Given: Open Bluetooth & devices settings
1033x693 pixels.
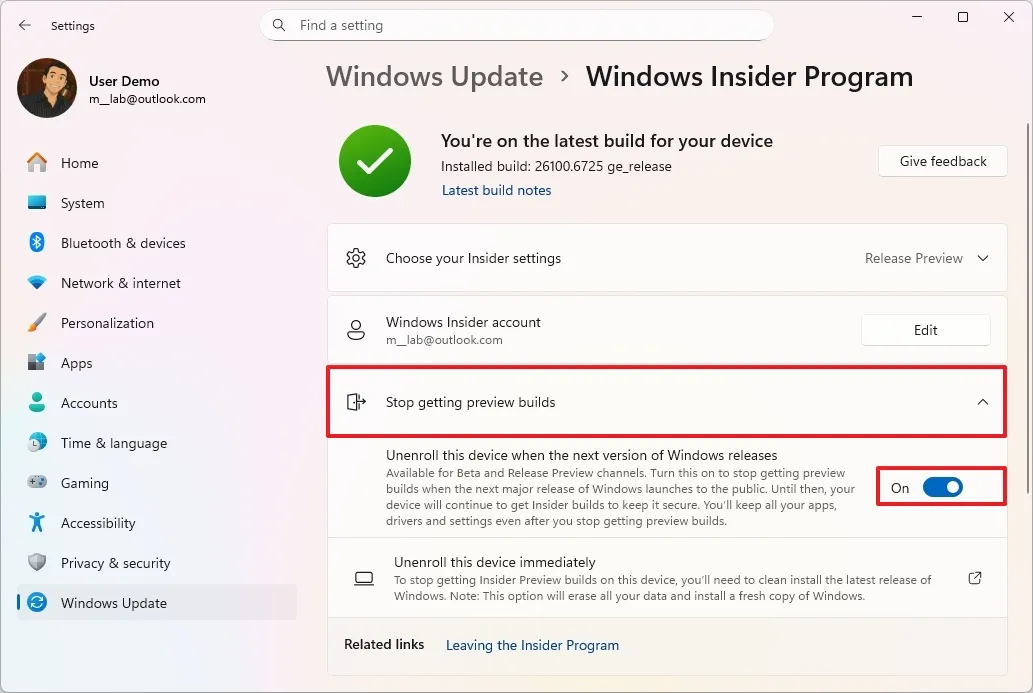Looking at the screenshot, I should click(36, 243).
